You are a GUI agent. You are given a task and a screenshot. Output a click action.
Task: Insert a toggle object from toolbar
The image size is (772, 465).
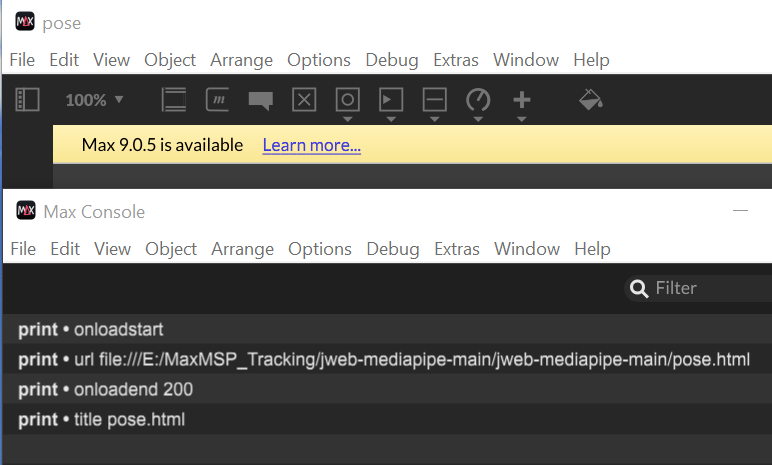click(304, 100)
